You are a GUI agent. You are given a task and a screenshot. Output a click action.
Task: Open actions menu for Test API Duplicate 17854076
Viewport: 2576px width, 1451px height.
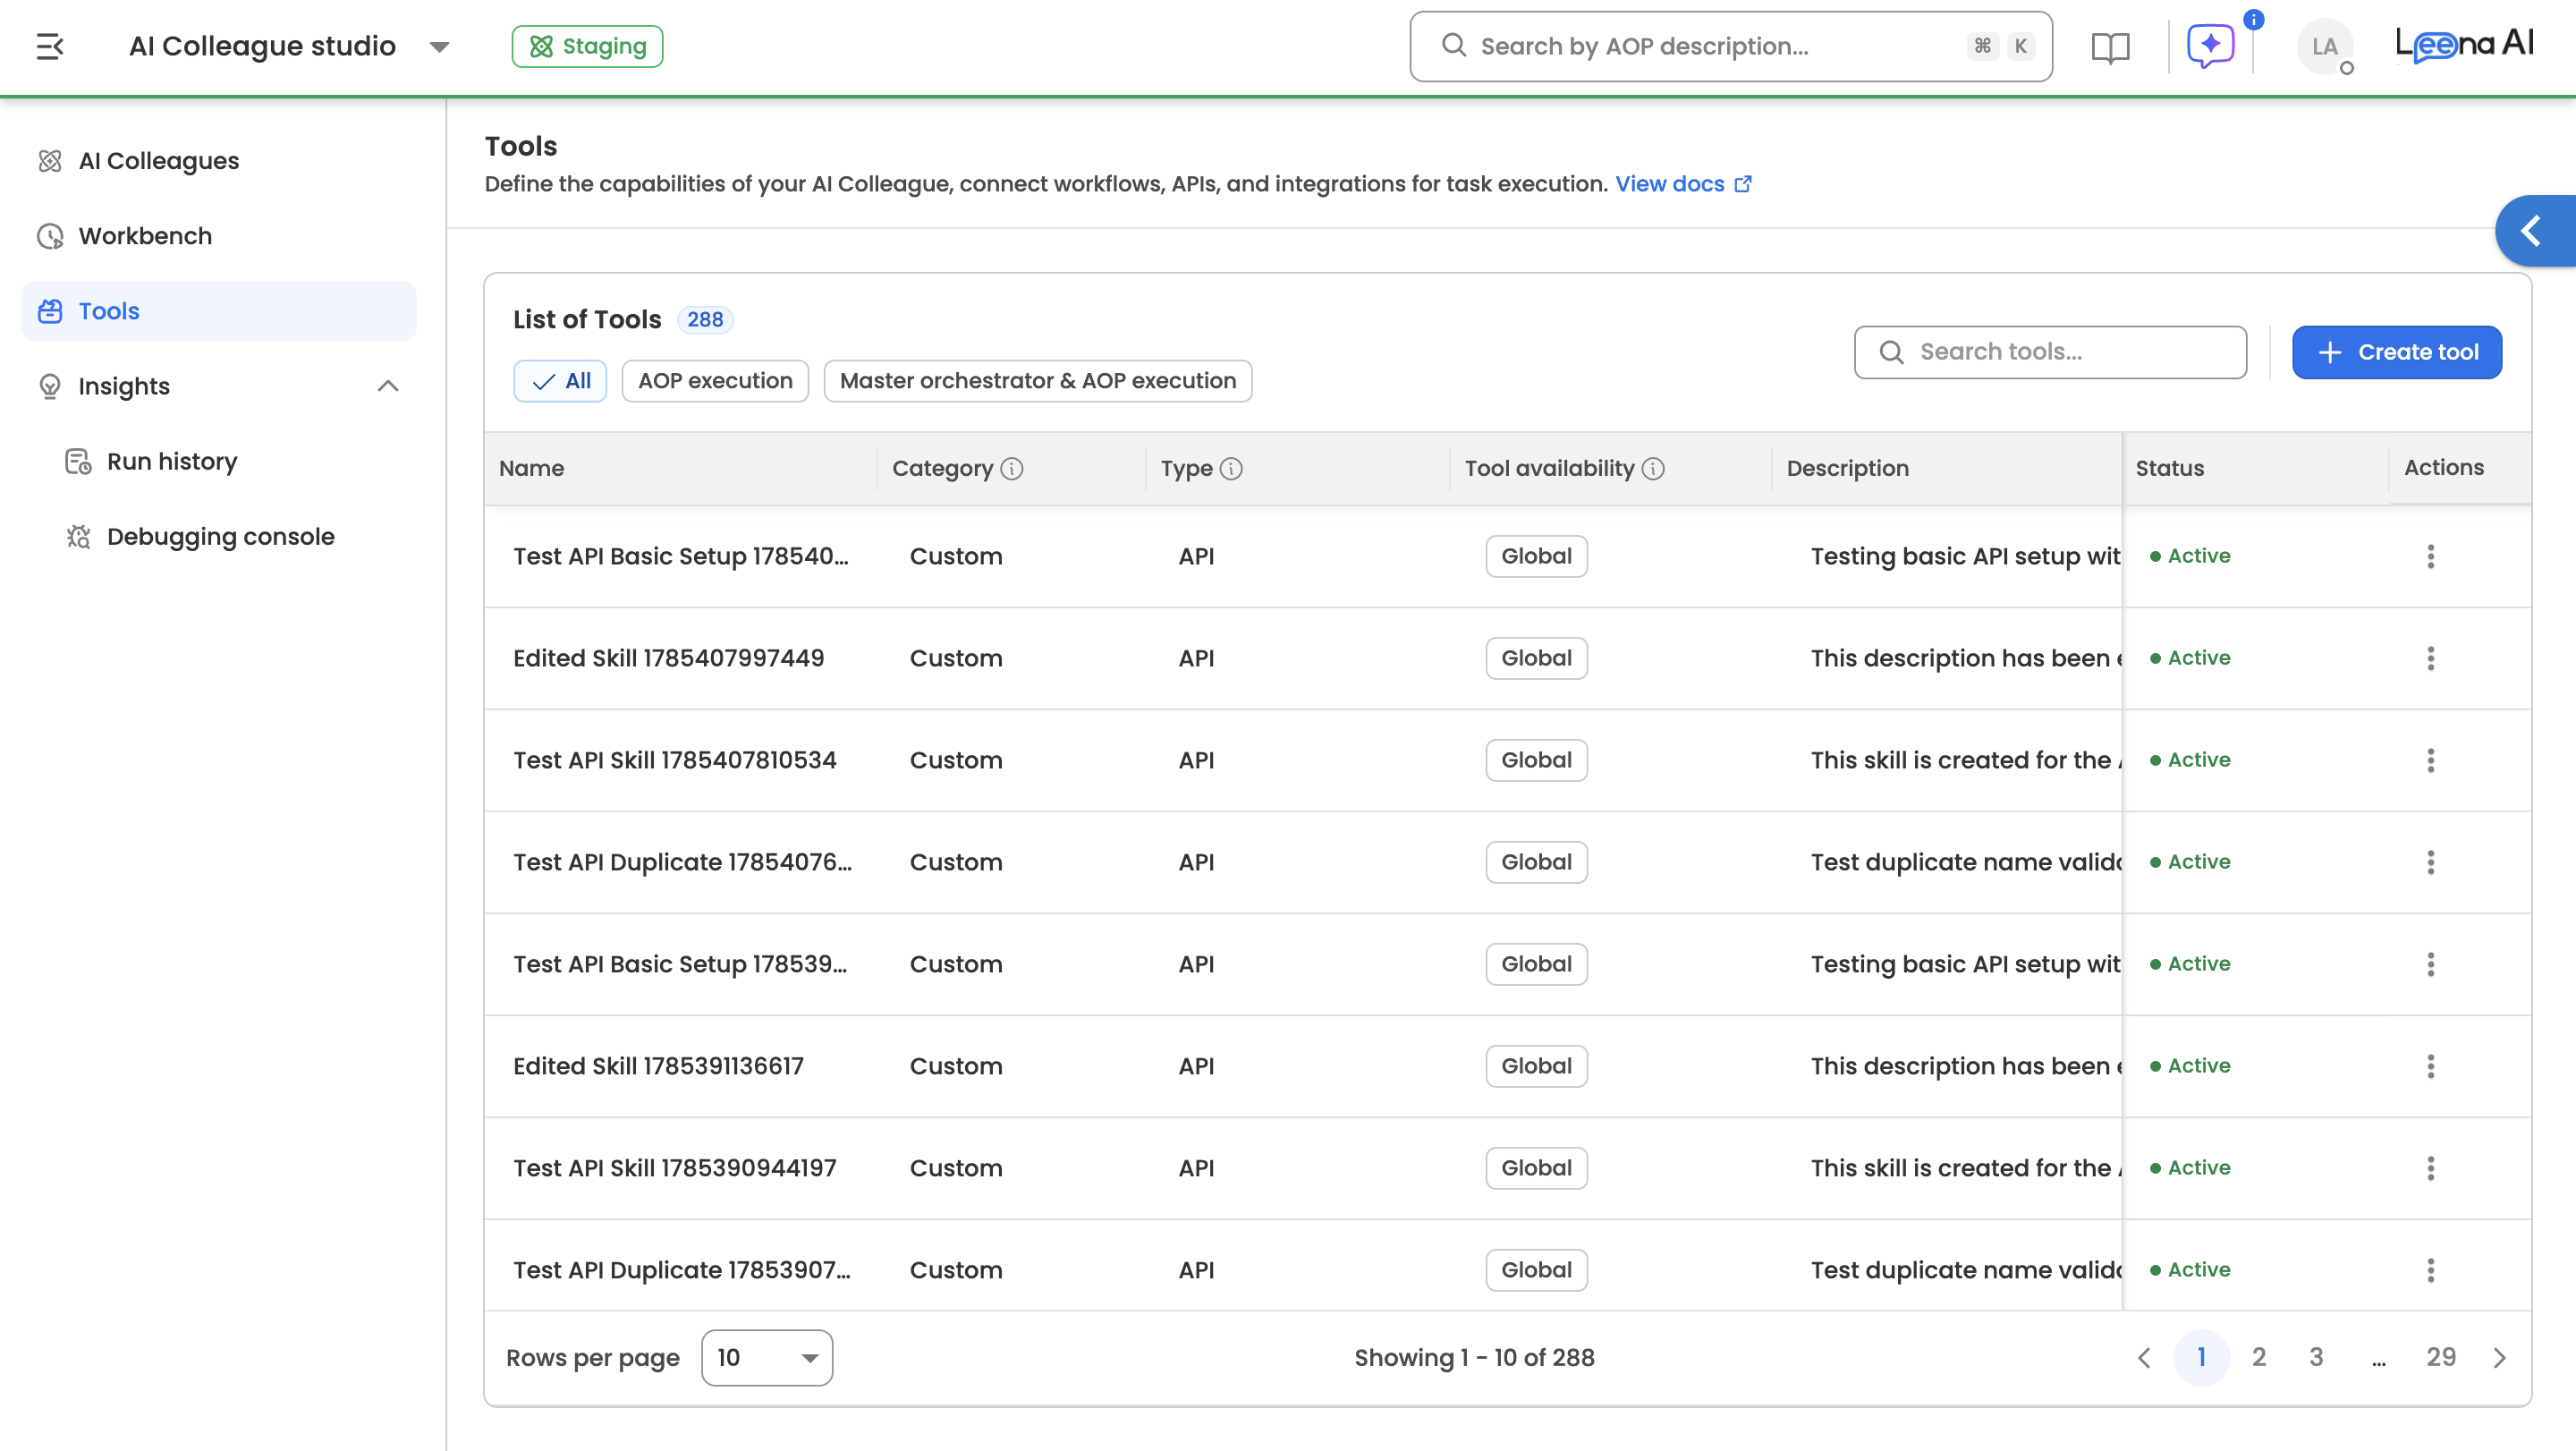pyautogui.click(x=2430, y=862)
